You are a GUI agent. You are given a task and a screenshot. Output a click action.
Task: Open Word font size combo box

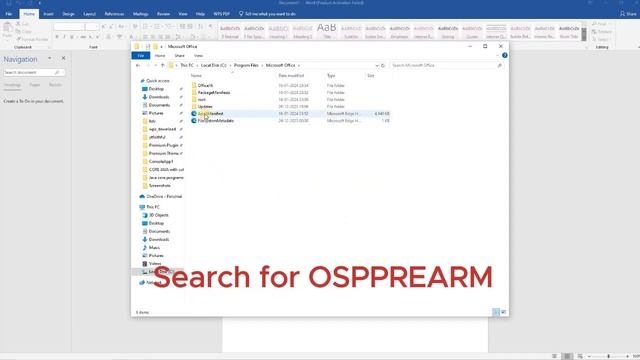tap(93, 27)
